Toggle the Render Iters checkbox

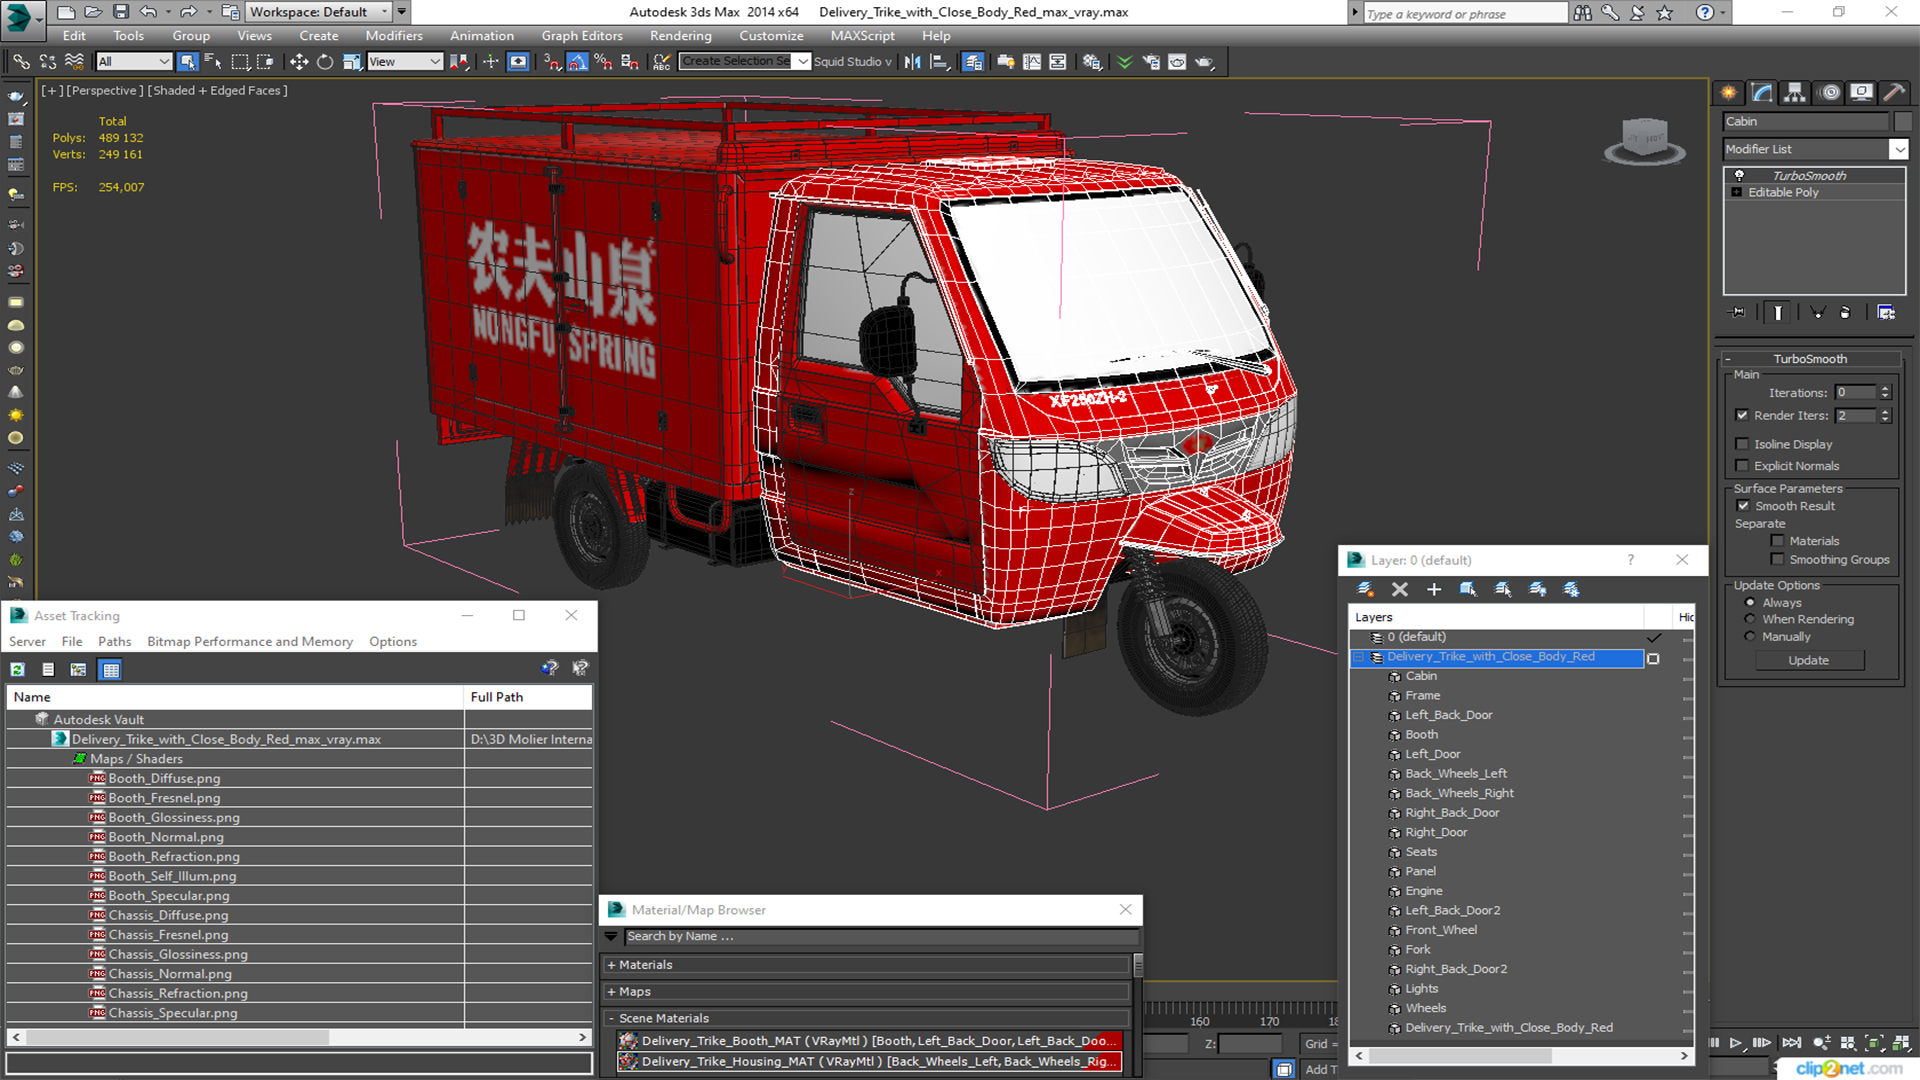click(x=1742, y=415)
